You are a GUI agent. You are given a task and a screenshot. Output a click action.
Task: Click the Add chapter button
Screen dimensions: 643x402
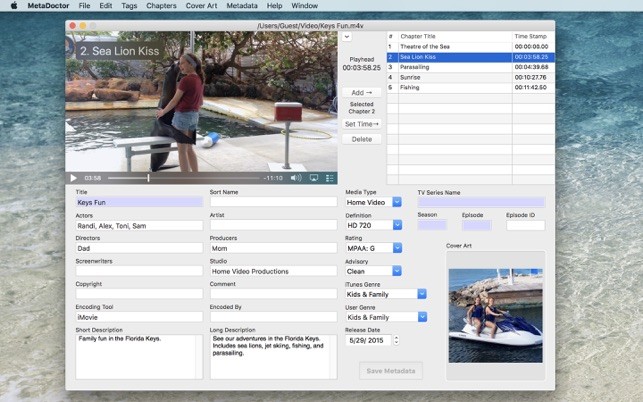coord(361,92)
